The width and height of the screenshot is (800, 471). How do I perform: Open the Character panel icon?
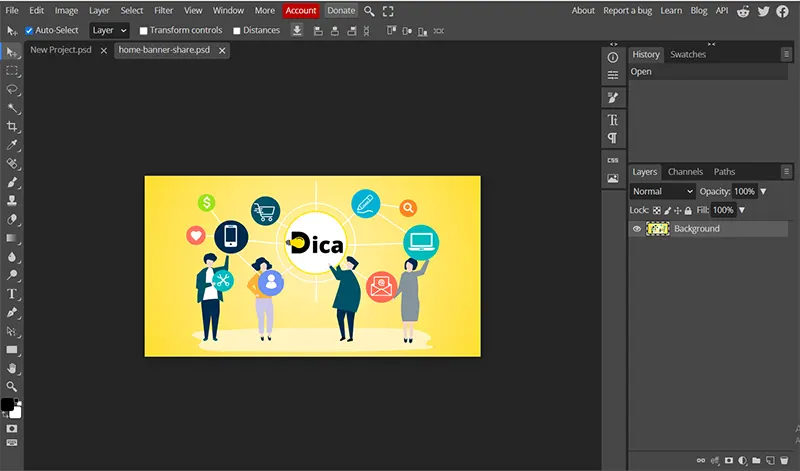pyautogui.click(x=613, y=120)
